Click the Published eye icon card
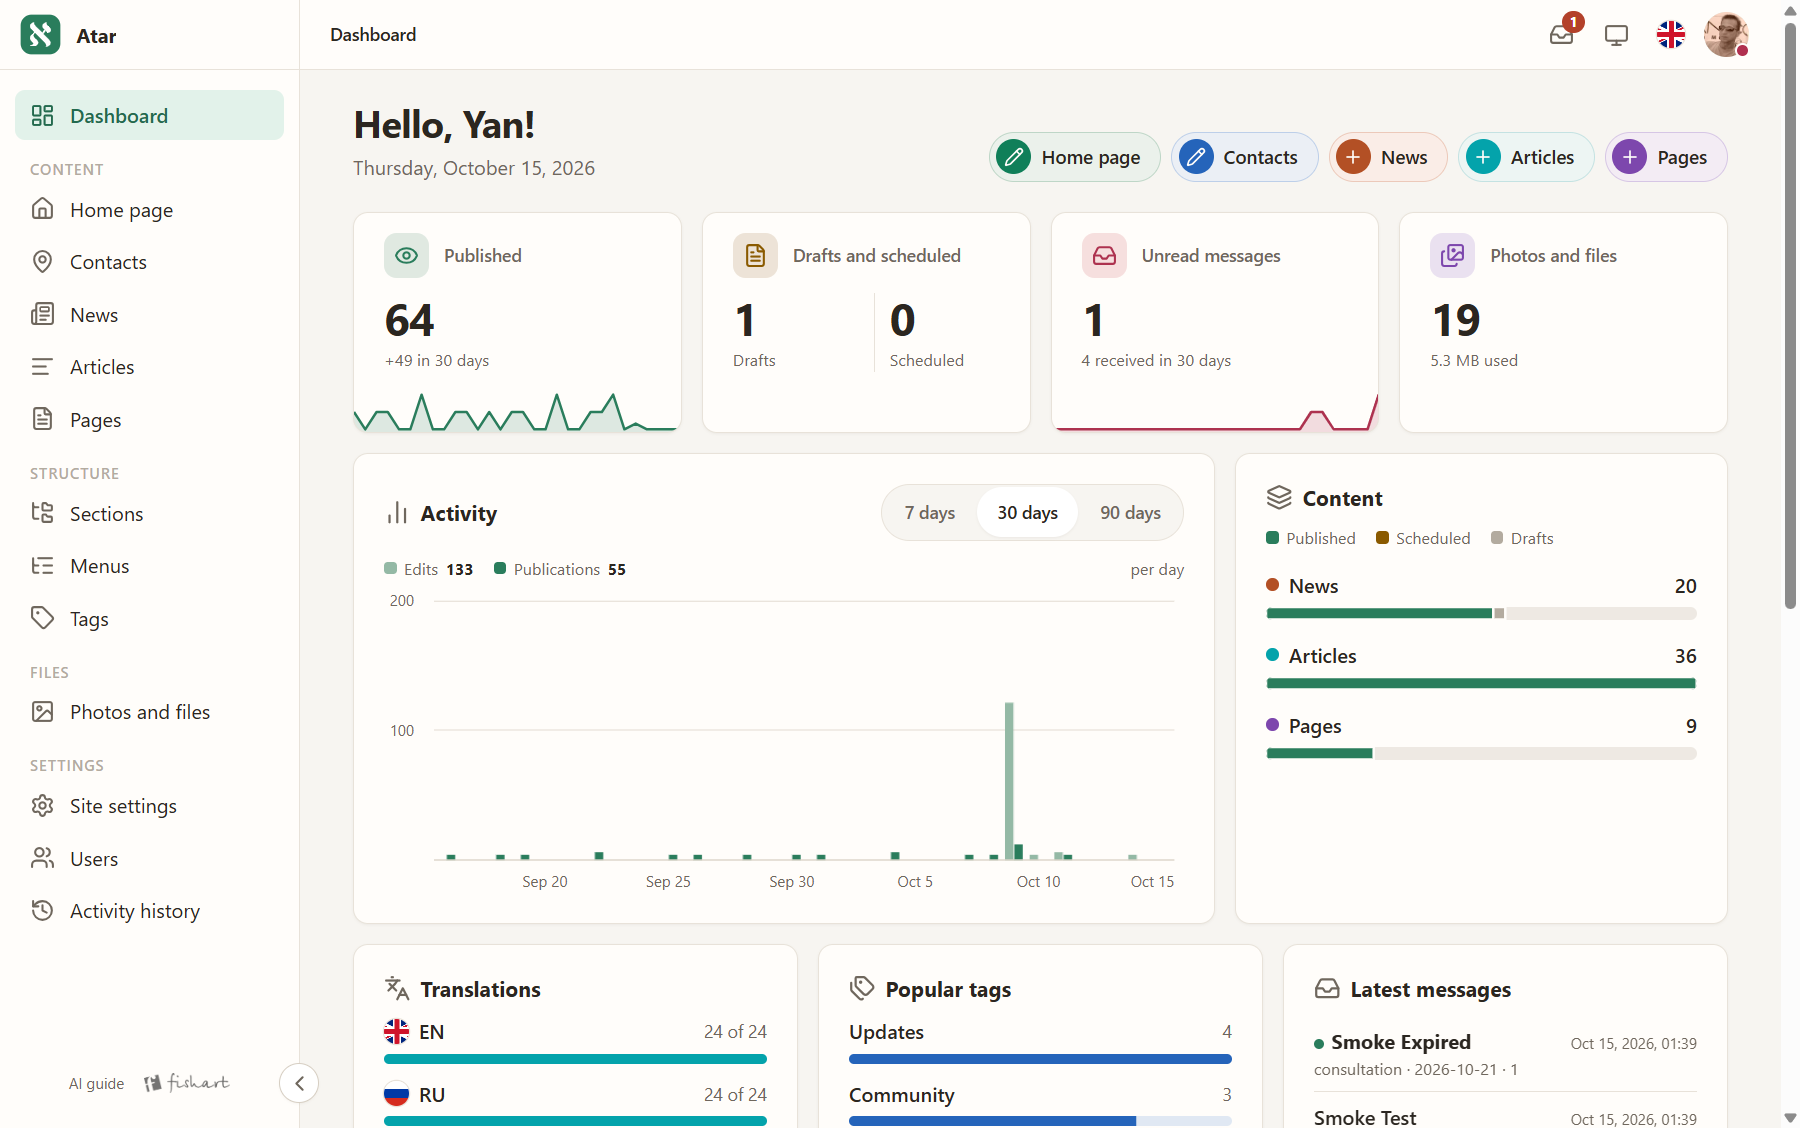The width and height of the screenshot is (1800, 1128). 406,255
